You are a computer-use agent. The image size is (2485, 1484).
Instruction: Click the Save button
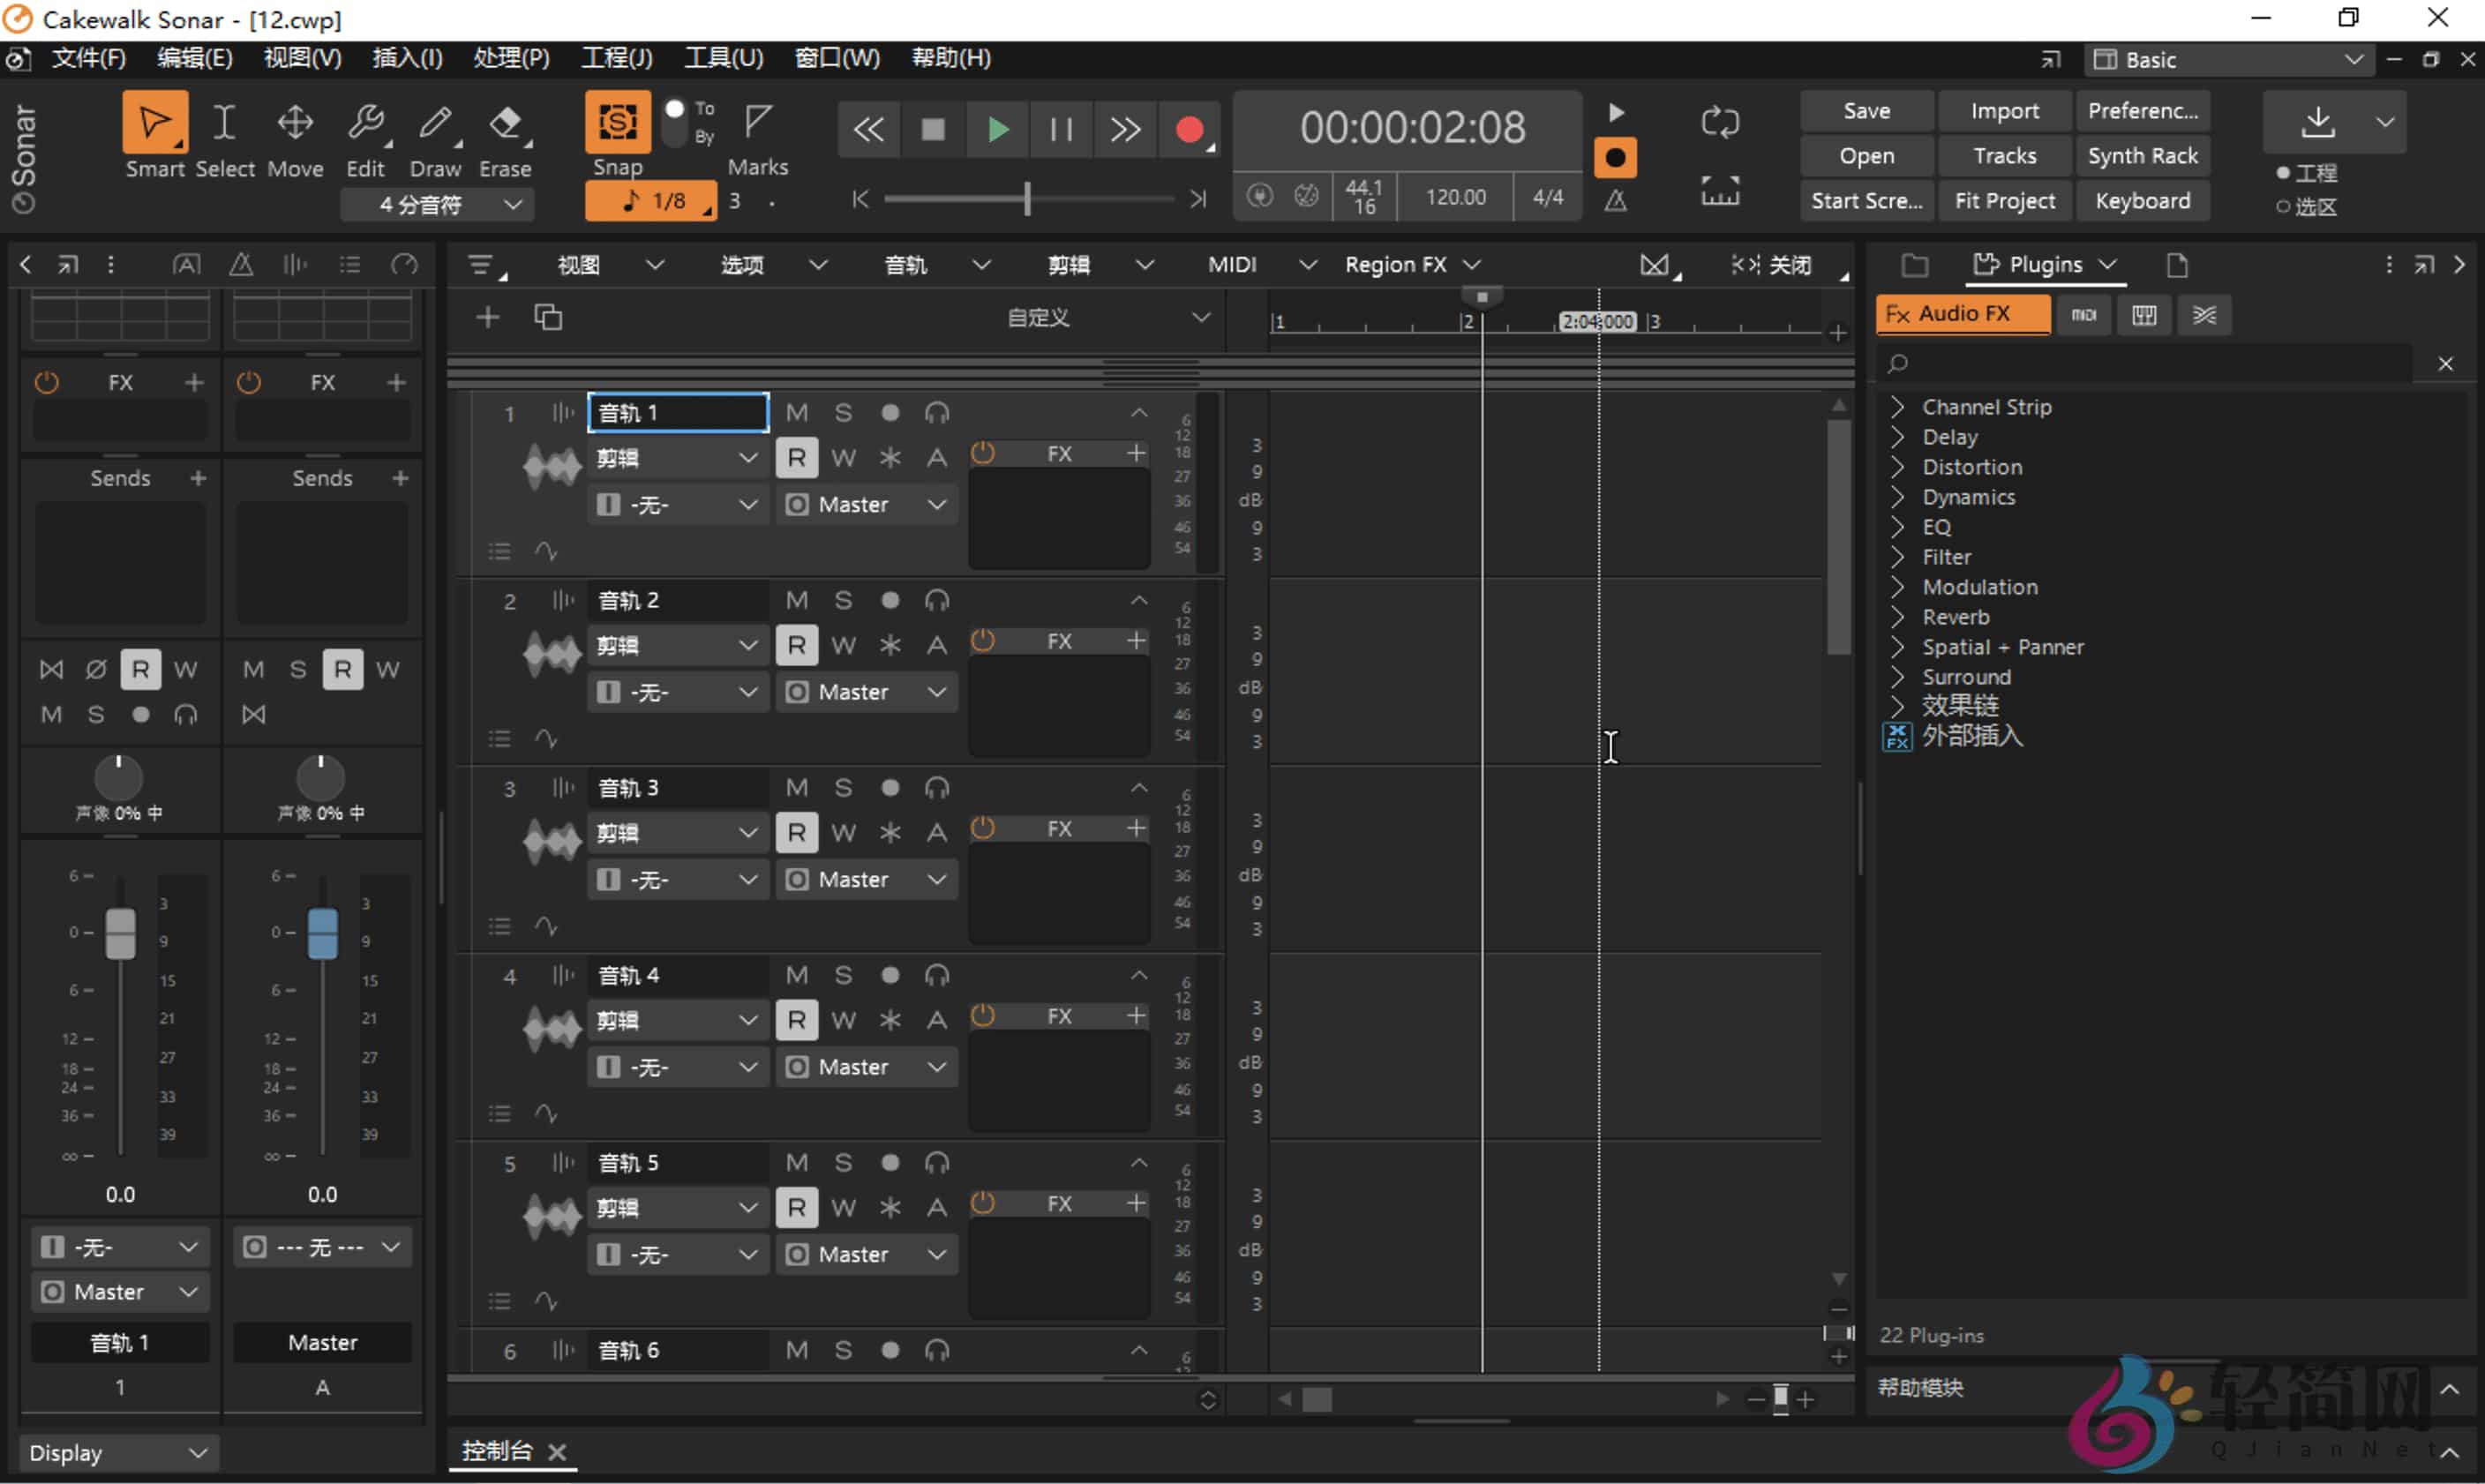pyautogui.click(x=1866, y=110)
